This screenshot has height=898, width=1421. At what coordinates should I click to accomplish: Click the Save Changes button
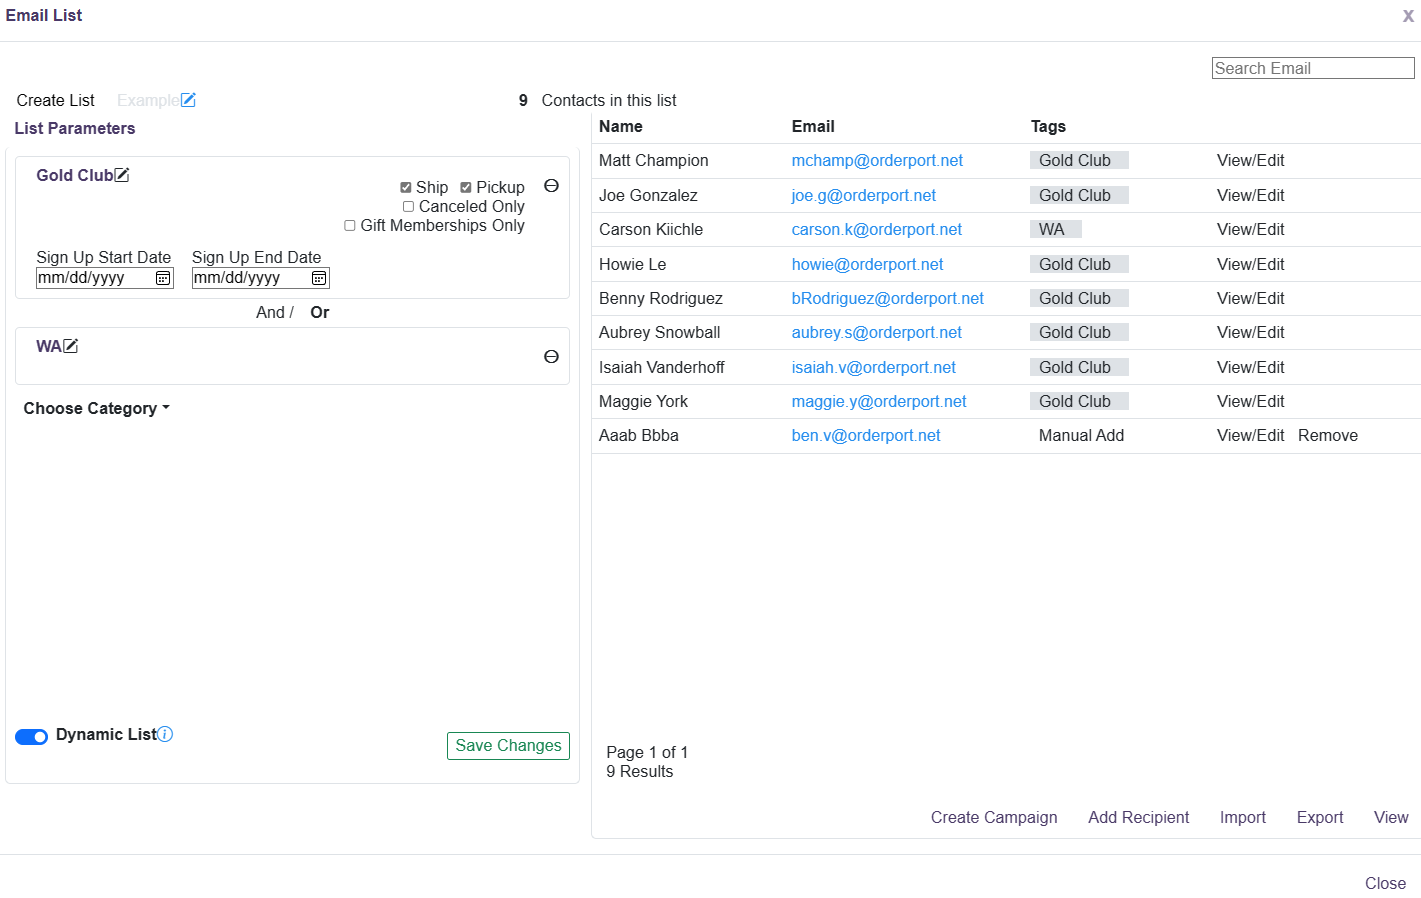coord(508,745)
